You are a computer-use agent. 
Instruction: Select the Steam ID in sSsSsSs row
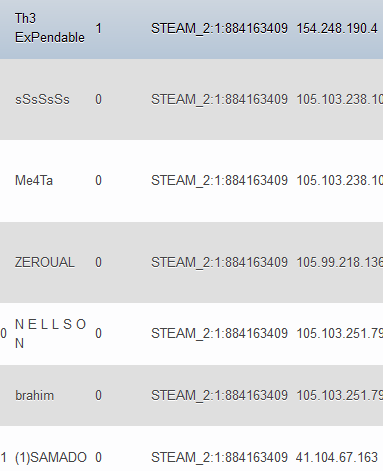(219, 100)
